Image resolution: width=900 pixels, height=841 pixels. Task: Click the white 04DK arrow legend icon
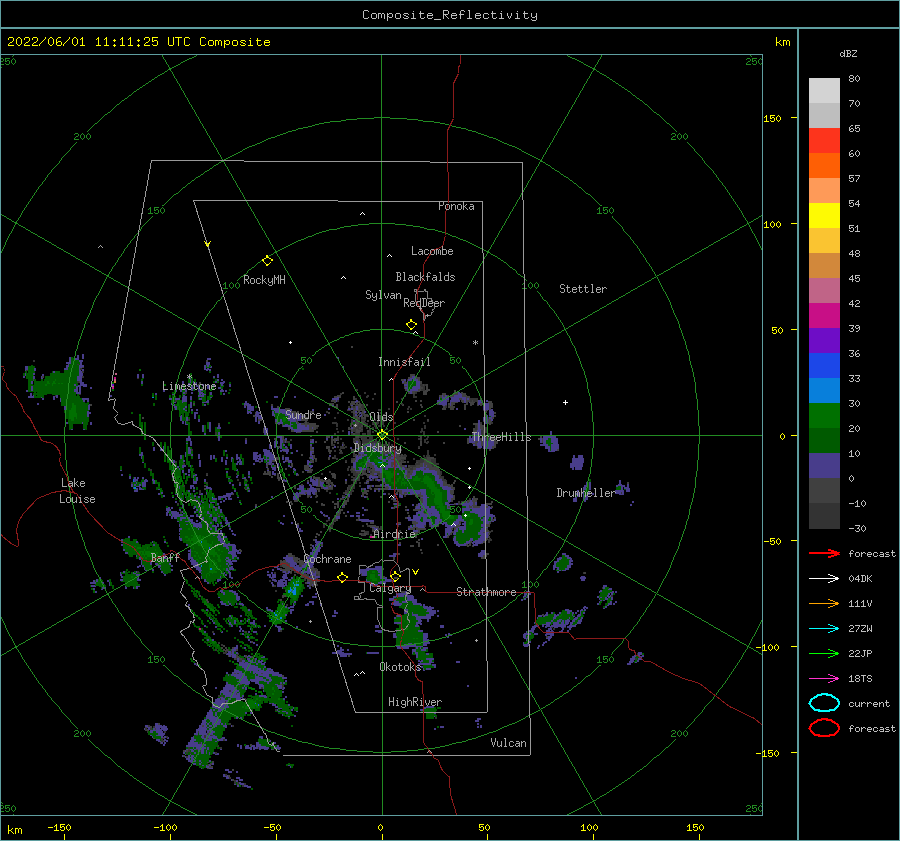(824, 579)
